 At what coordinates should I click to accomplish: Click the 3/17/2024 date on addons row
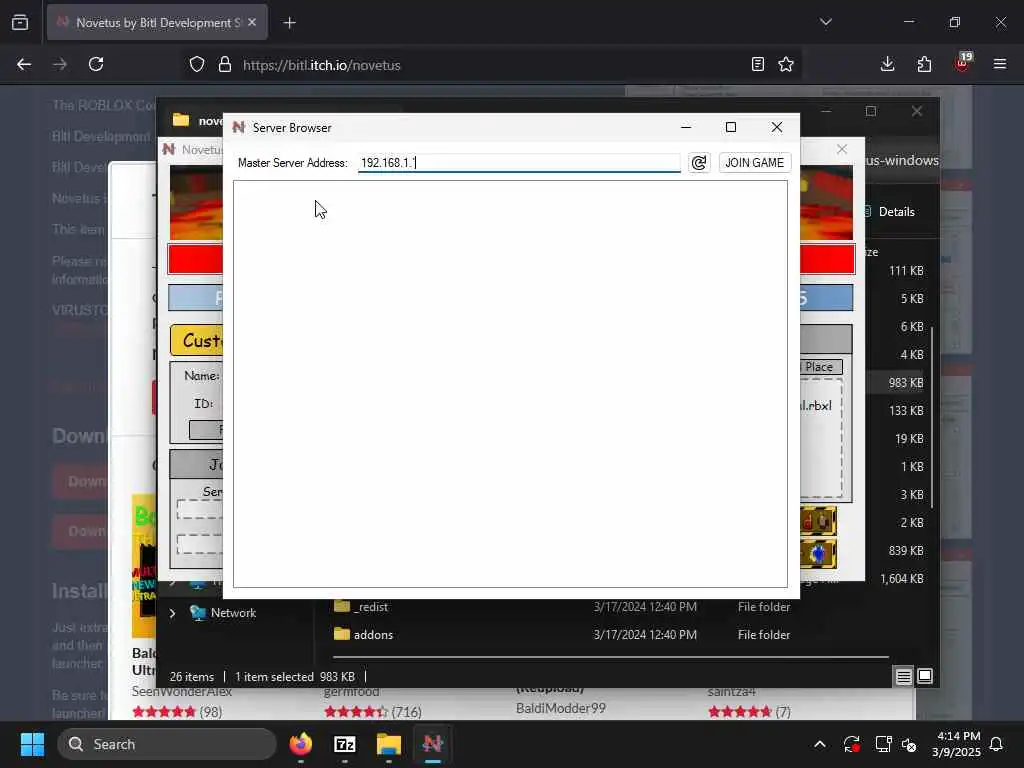645,635
